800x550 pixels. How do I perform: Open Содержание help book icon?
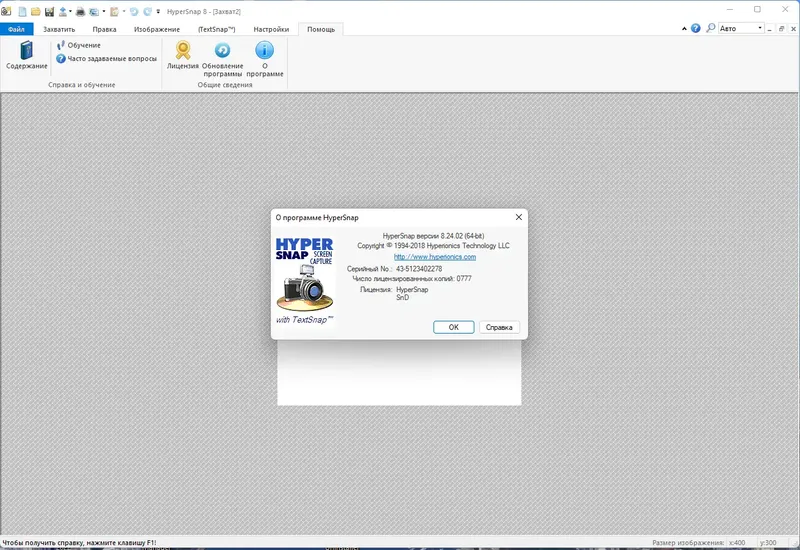[x=27, y=55]
